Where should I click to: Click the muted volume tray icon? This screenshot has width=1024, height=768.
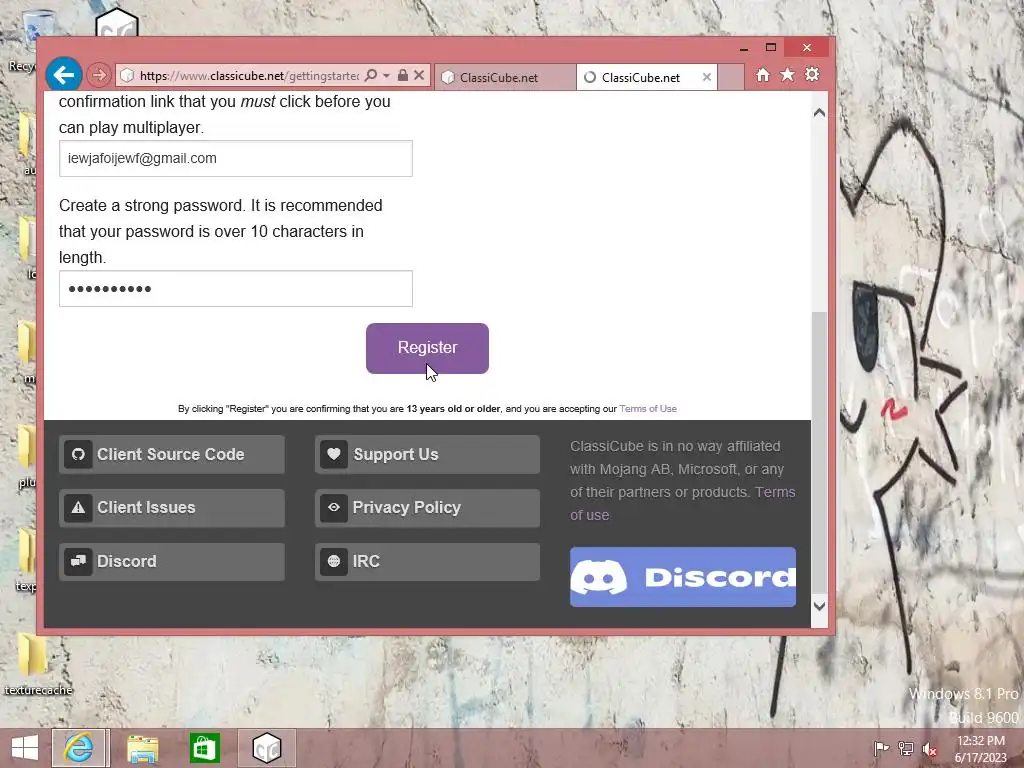tap(930, 749)
